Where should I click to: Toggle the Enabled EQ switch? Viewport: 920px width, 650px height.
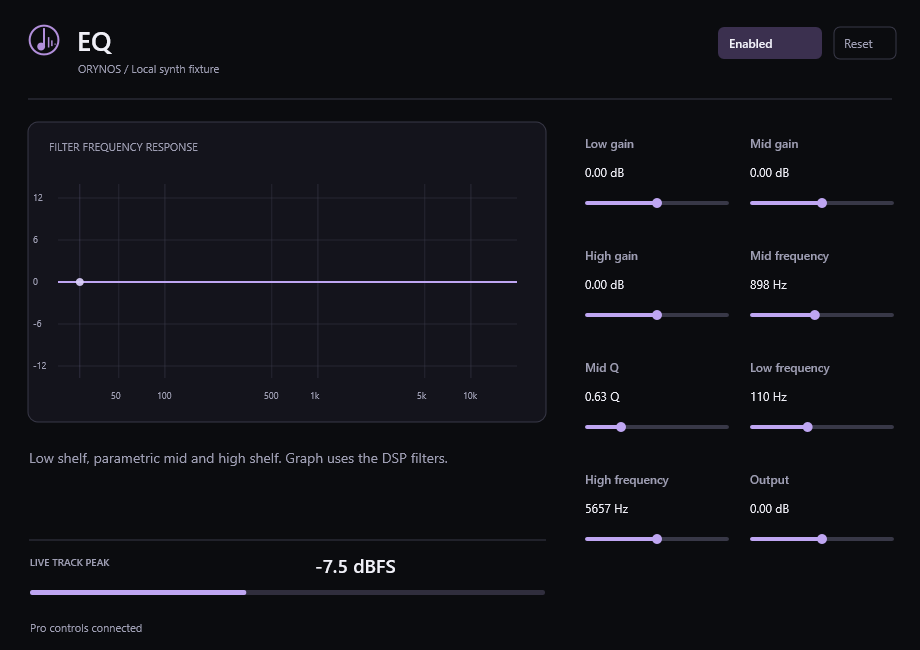tap(769, 43)
